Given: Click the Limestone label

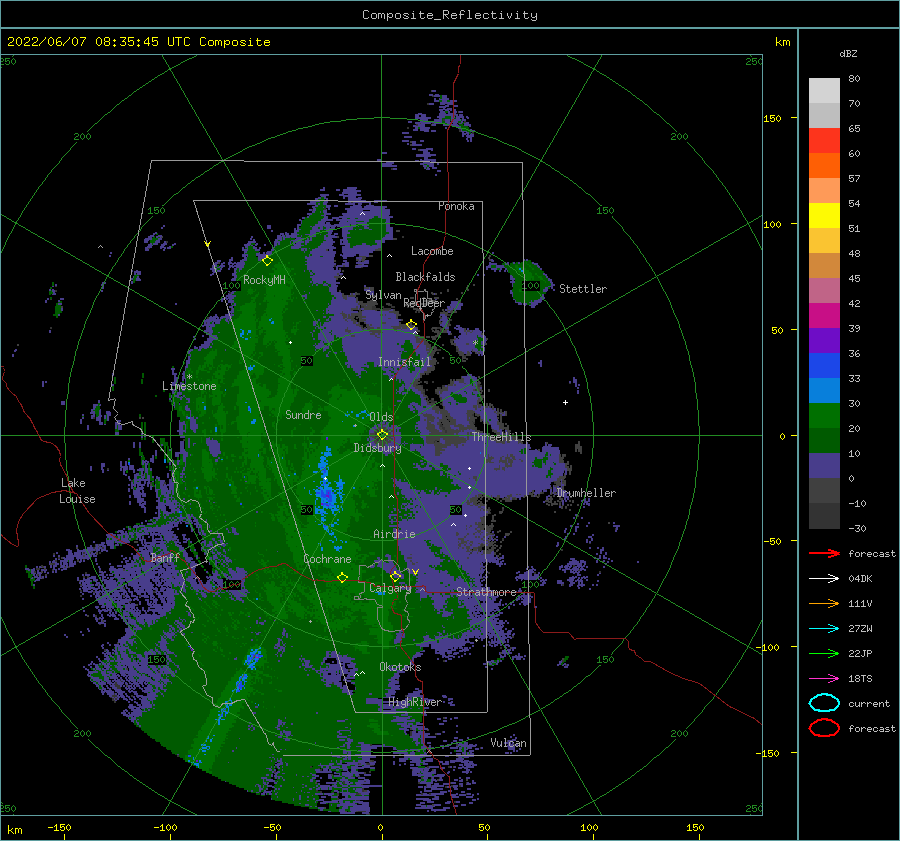Looking at the screenshot, I should [189, 386].
